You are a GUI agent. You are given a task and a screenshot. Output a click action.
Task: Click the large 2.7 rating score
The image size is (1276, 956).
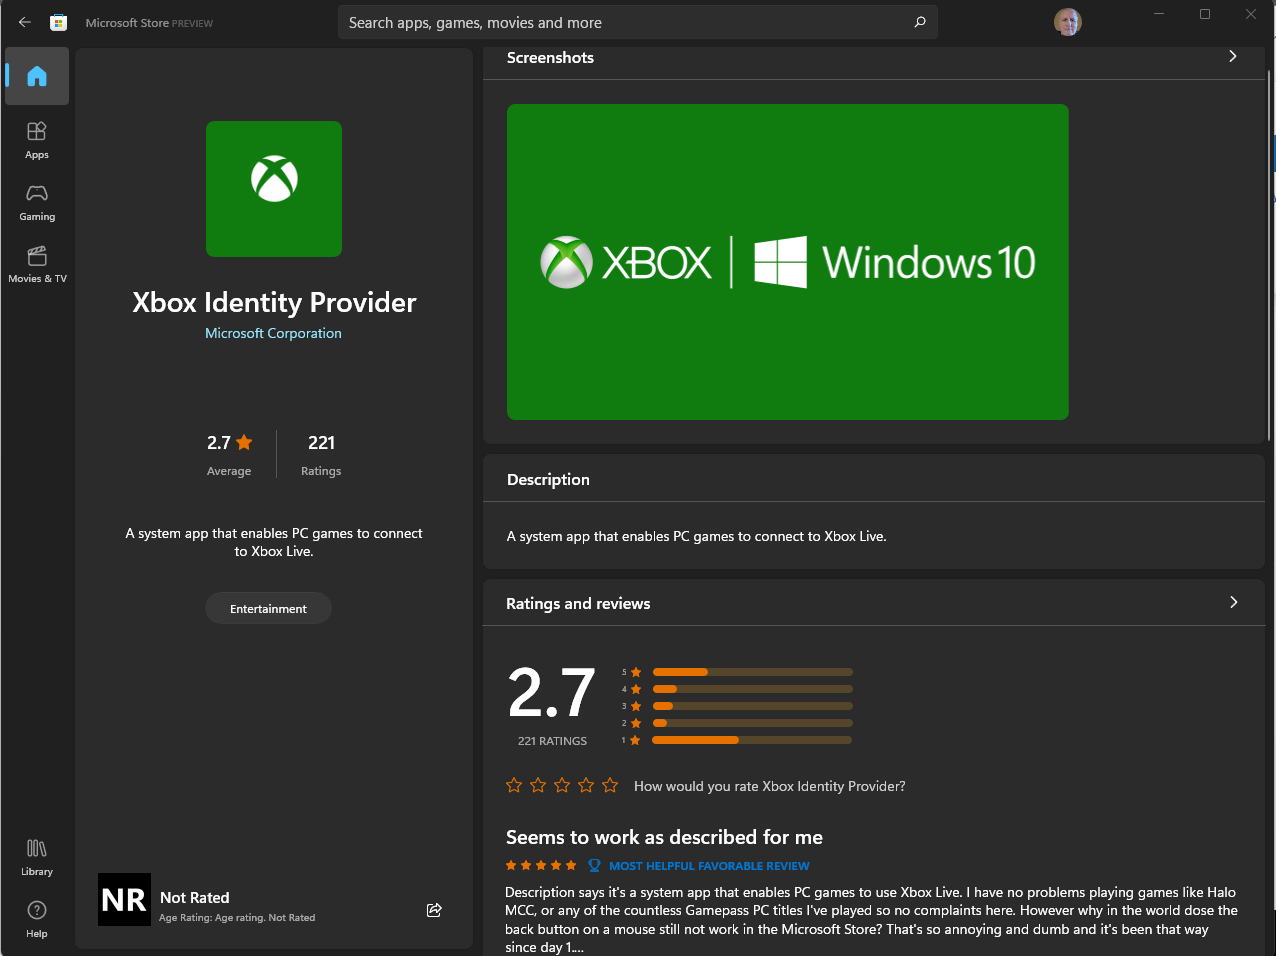coord(552,693)
